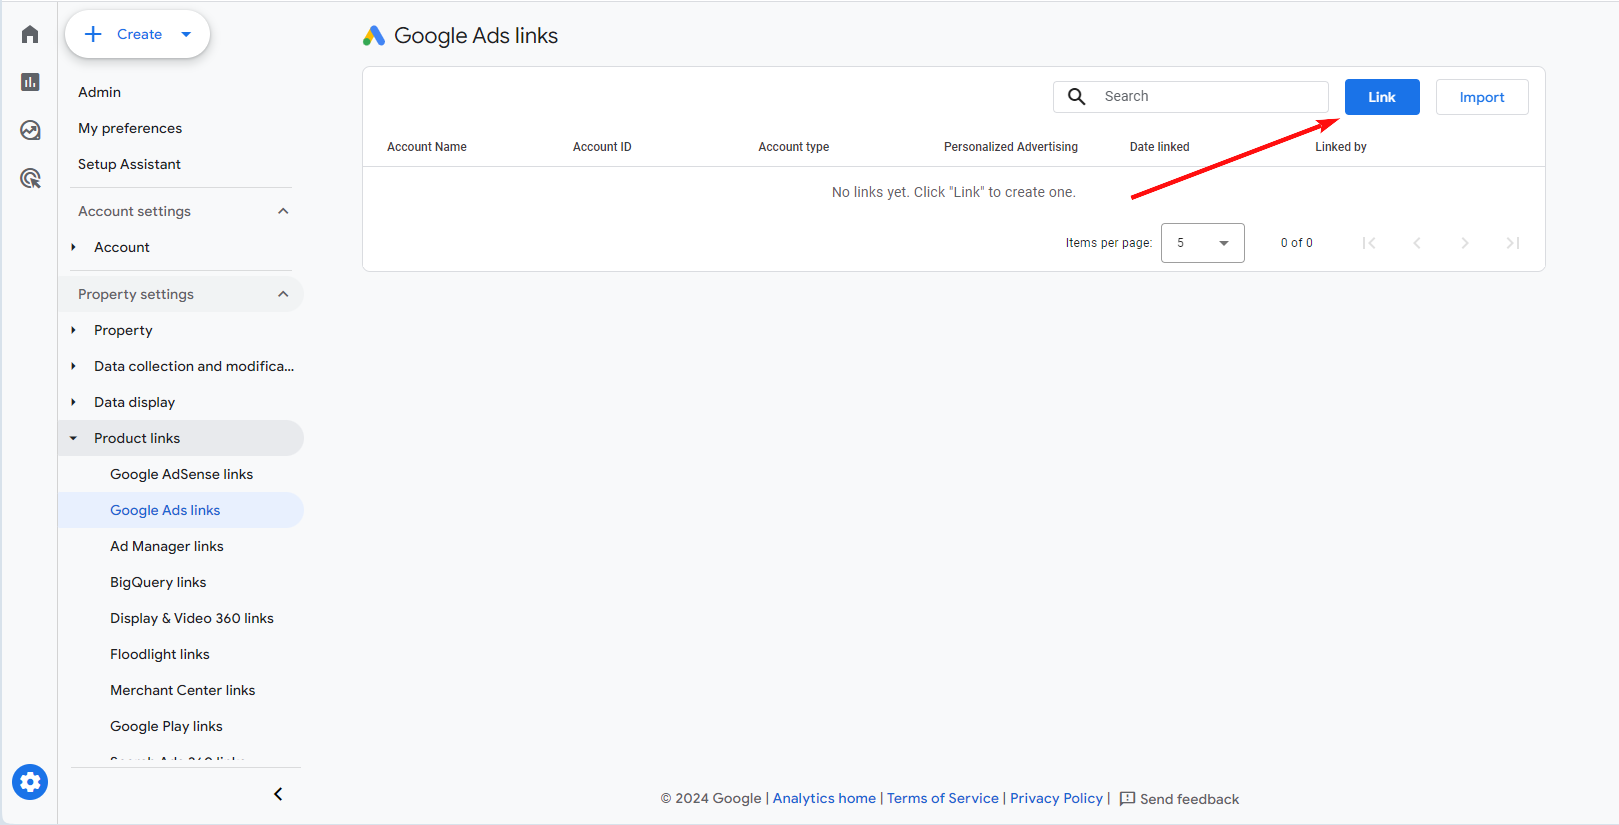Viewport: 1619px width, 825px height.
Task: Click the 'No links yet' message
Action: click(954, 192)
